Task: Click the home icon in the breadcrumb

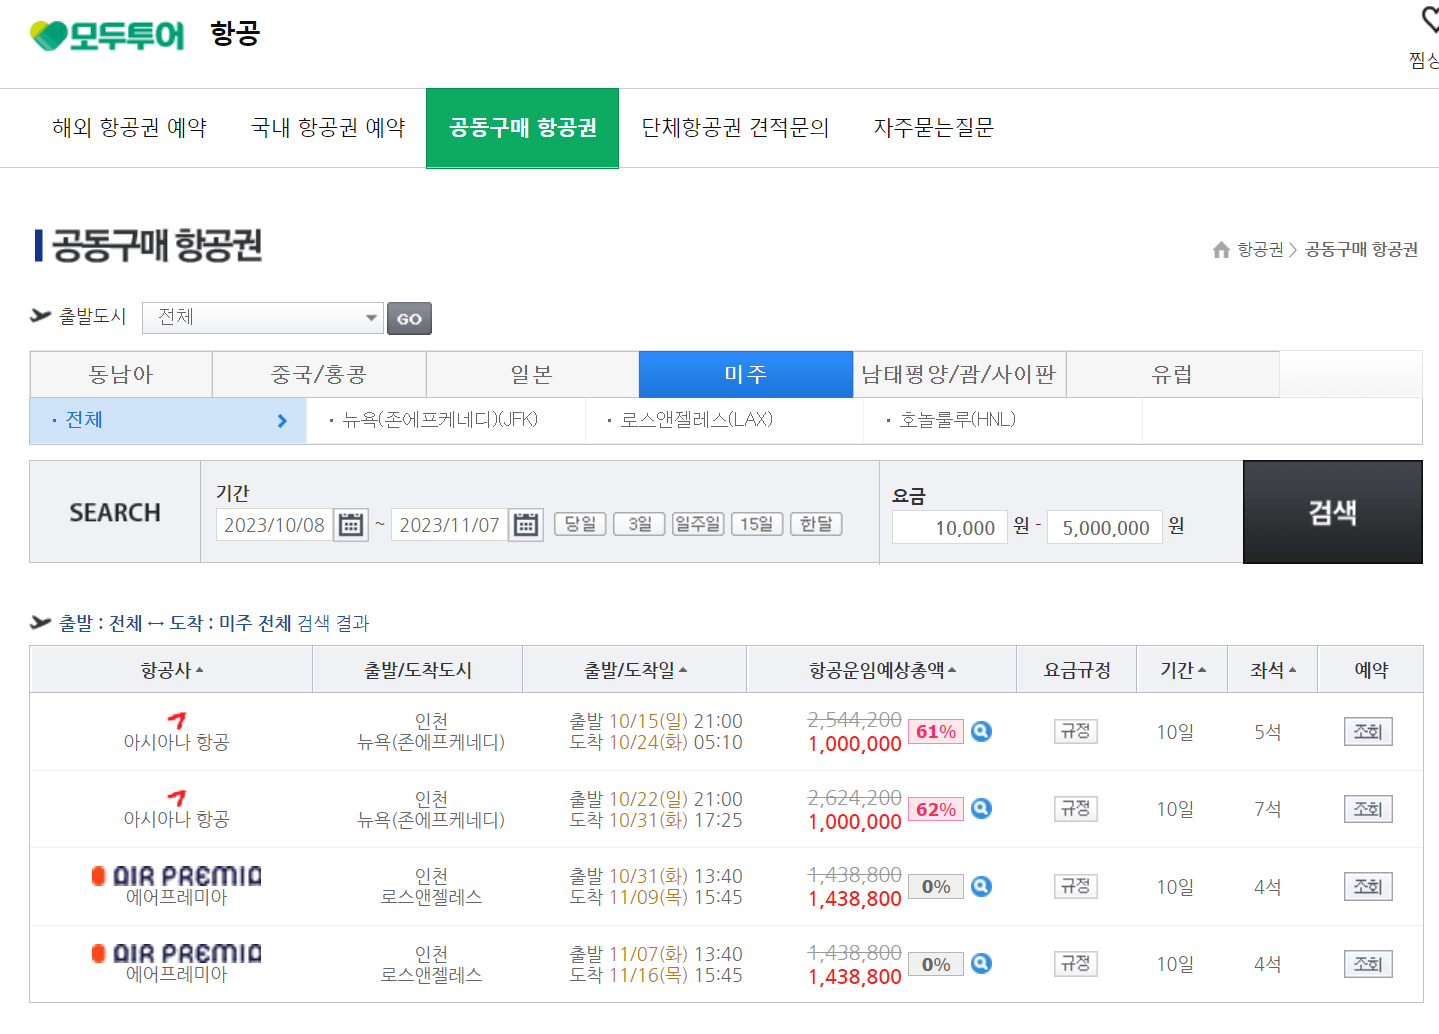Action: point(1220,250)
